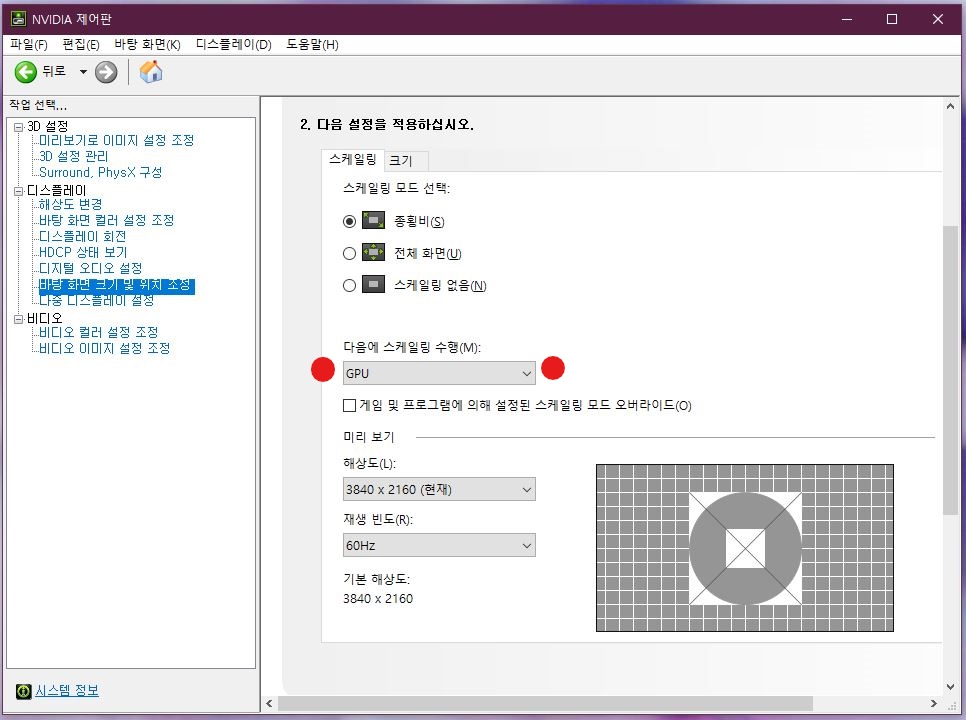Open Surround, PhysX 구성 page
Screen dimensions: 966x720
pos(100,172)
